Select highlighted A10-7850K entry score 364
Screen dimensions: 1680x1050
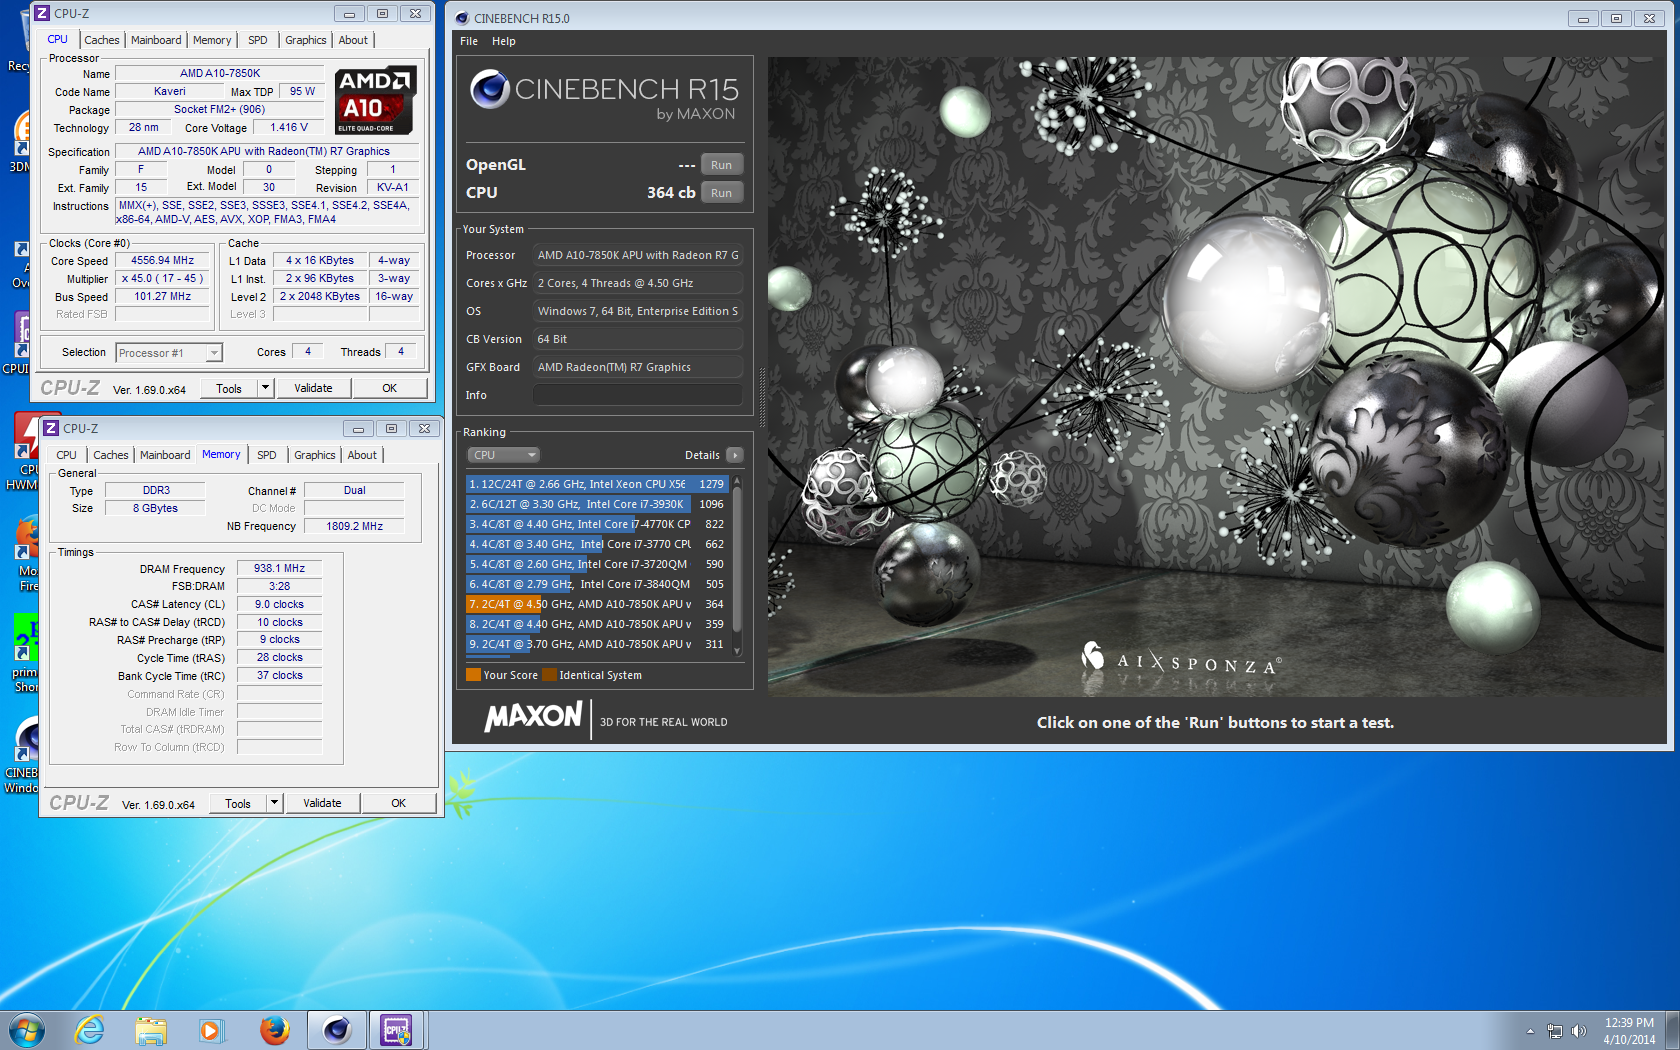tap(597, 604)
